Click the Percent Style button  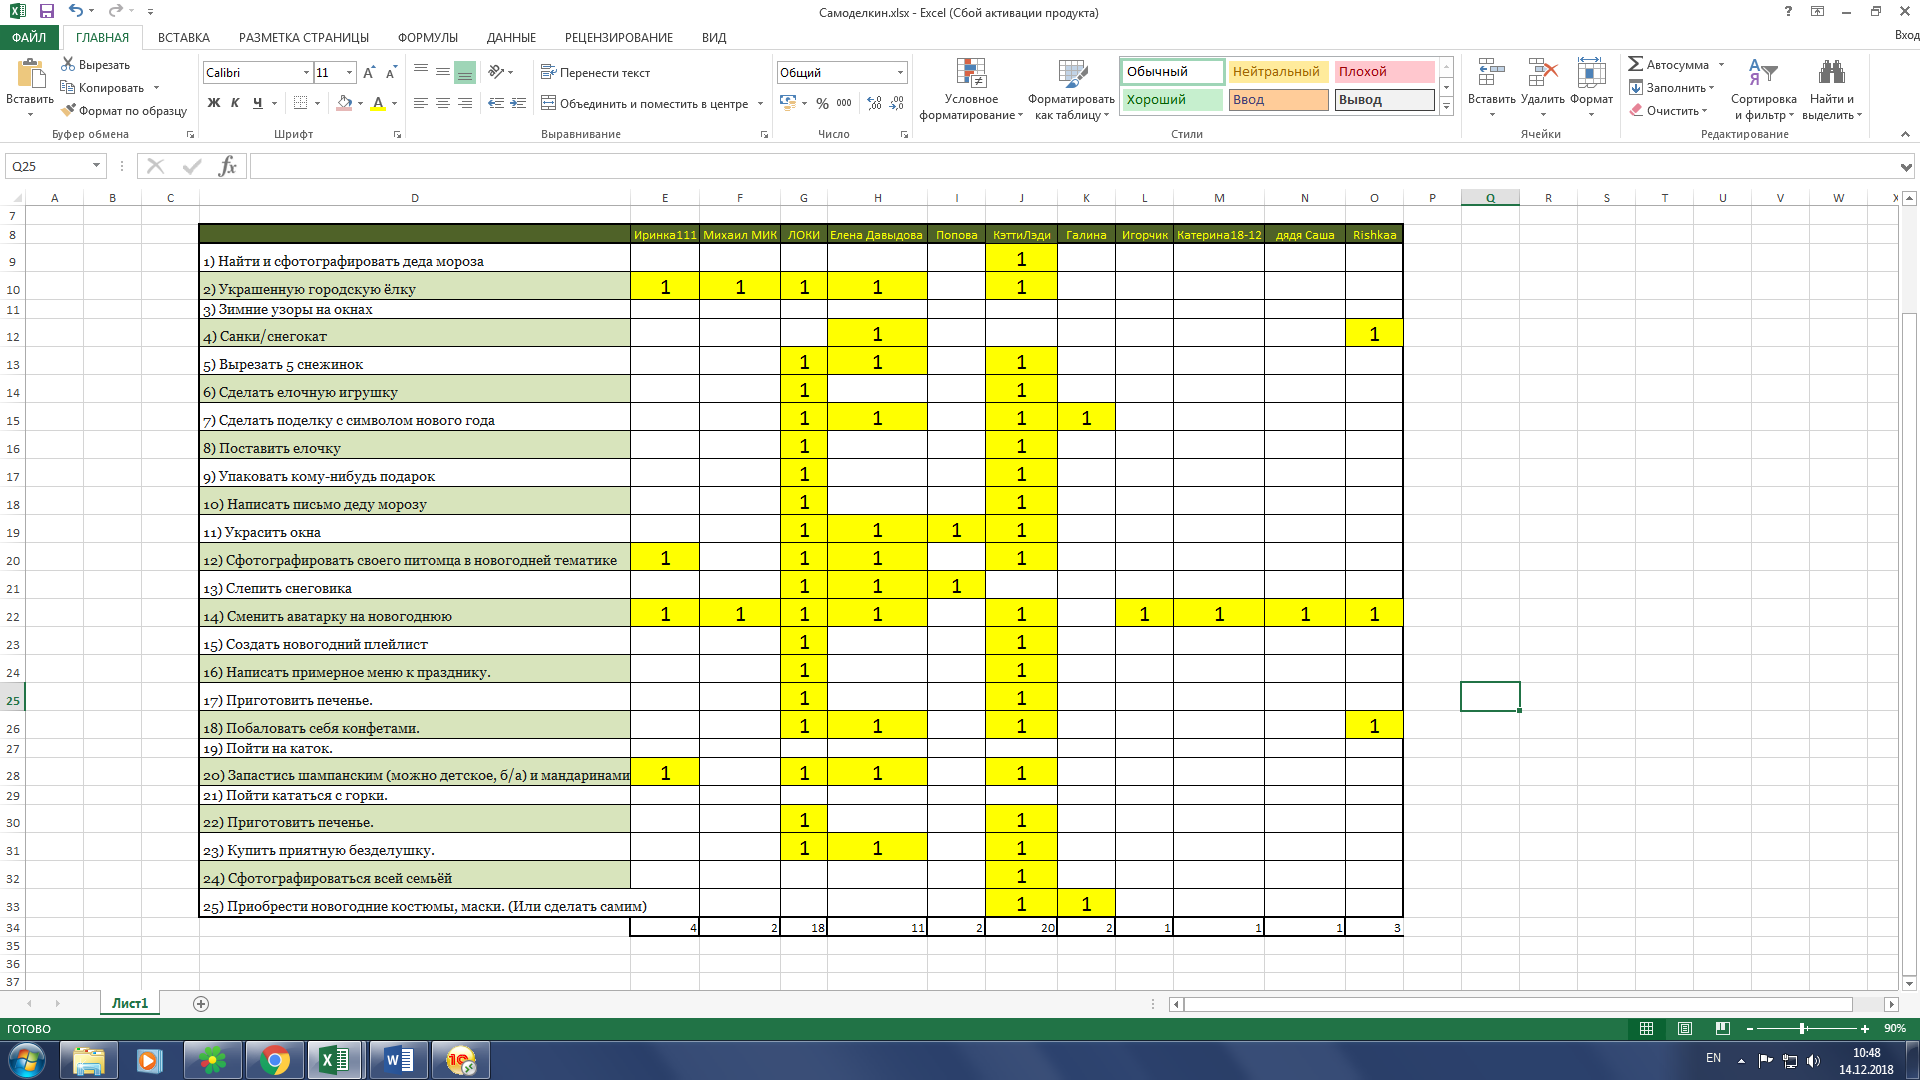(x=822, y=103)
